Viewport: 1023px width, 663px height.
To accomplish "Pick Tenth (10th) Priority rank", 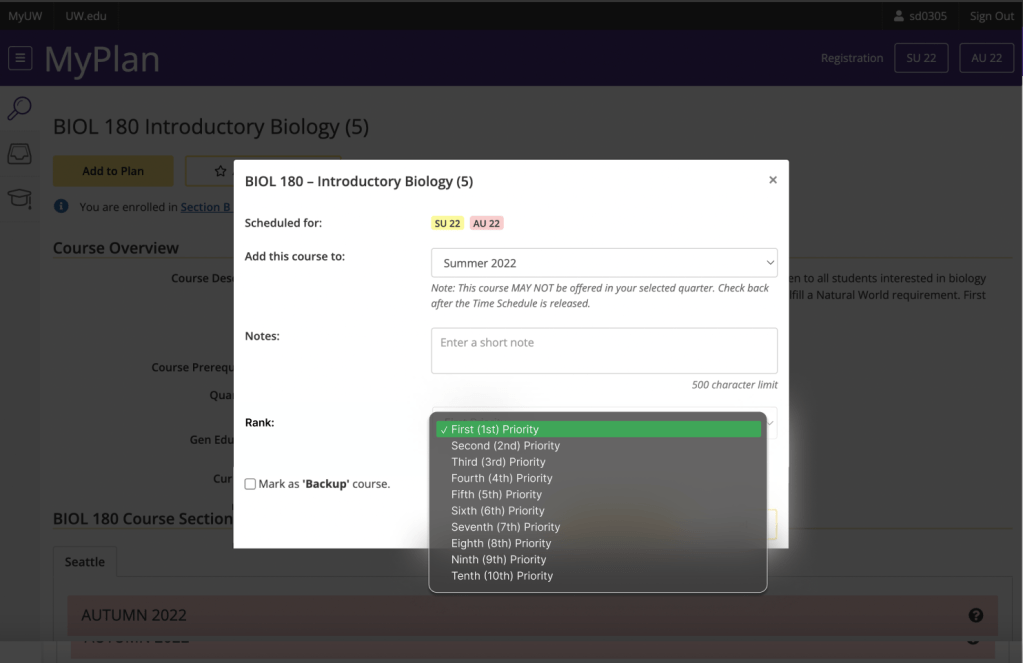I will (x=501, y=576).
